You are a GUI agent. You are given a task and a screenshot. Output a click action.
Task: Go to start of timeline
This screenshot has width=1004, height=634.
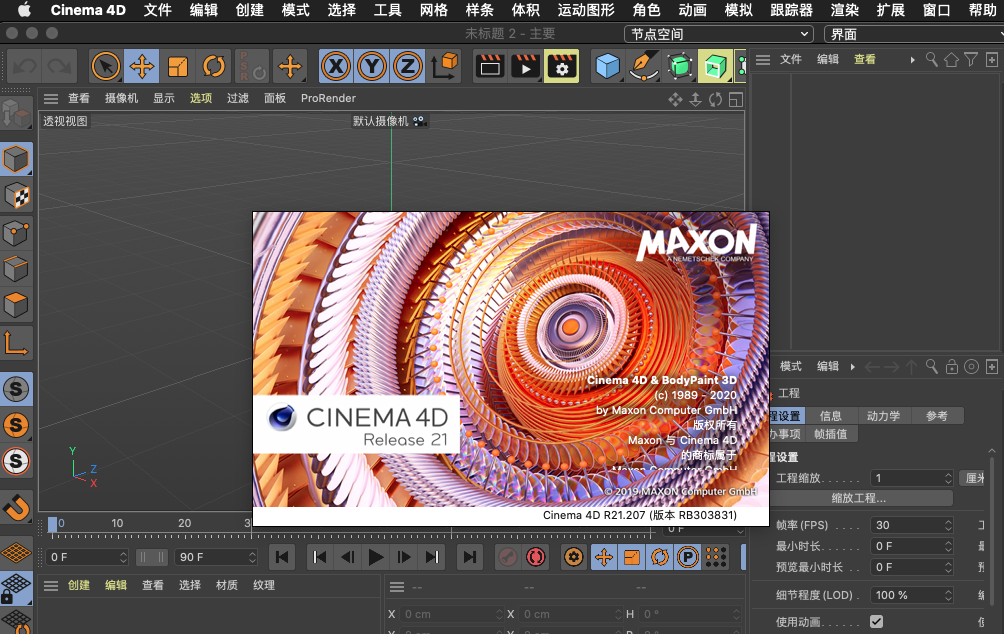point(282,557)
